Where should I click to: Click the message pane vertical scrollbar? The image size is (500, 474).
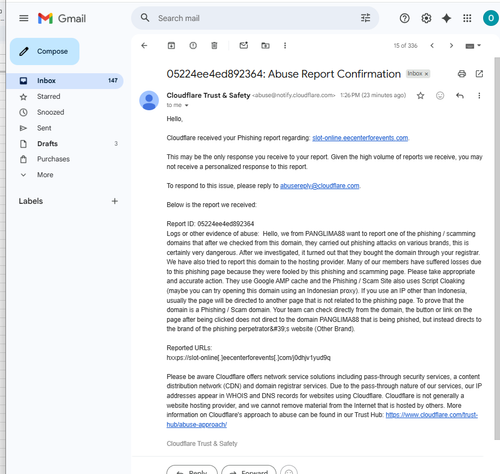497,248
